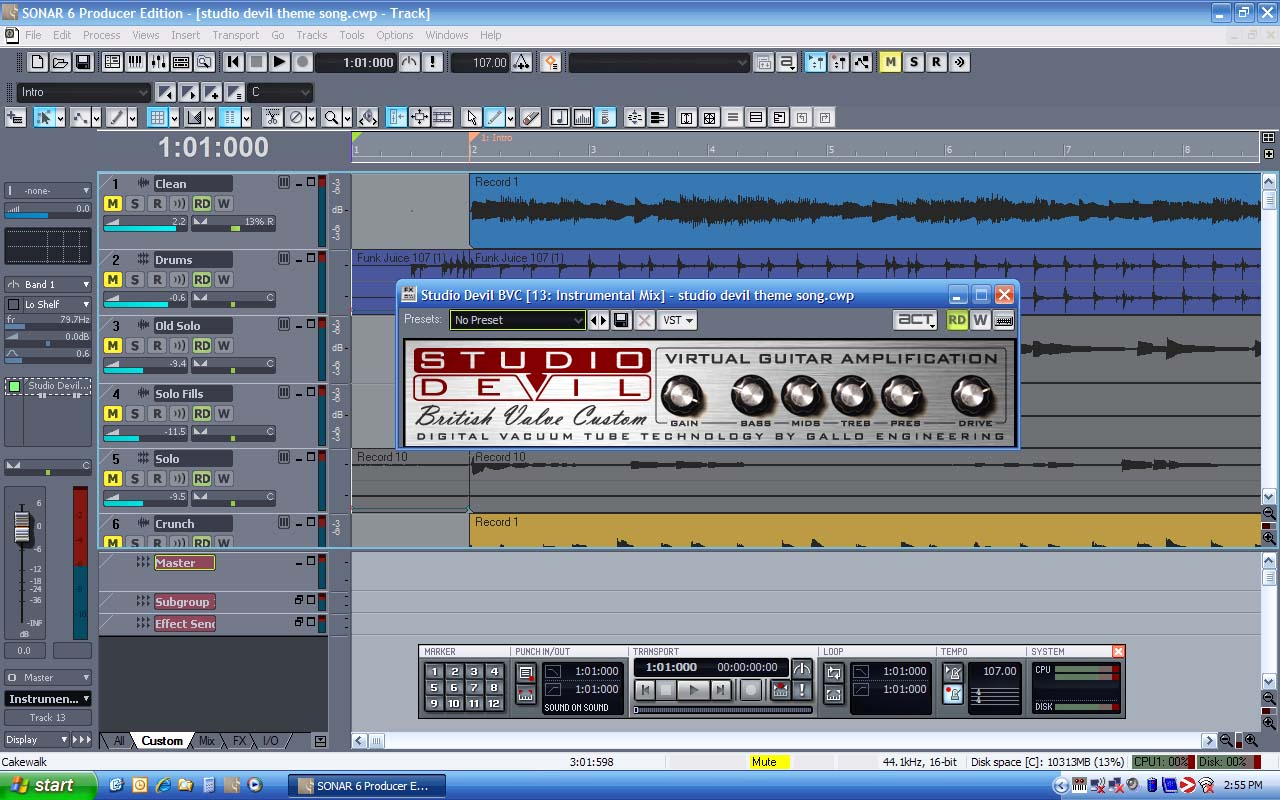The width and height of the screenshot is (1280, 800).
Task: Open the key signature C dropdown
Action: 281,92
